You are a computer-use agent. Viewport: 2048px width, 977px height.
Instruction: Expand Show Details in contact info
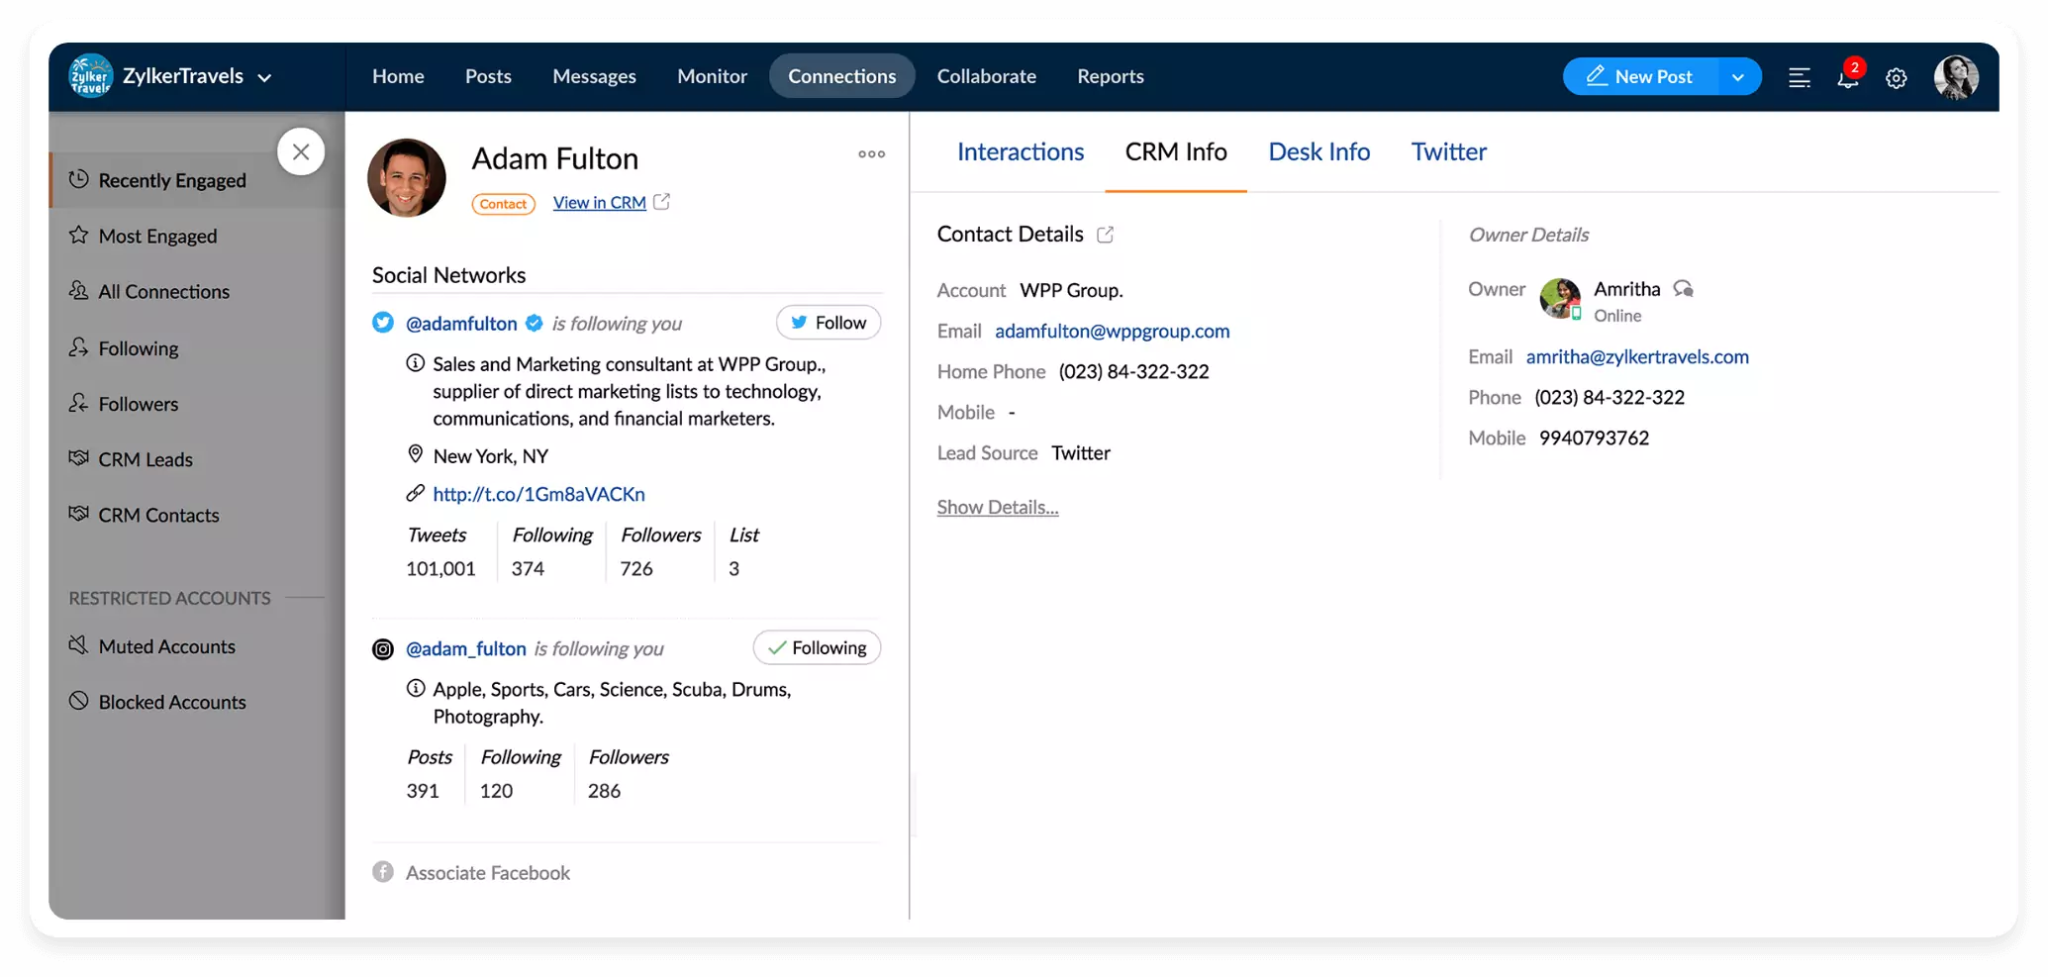(x=997, y=507)
